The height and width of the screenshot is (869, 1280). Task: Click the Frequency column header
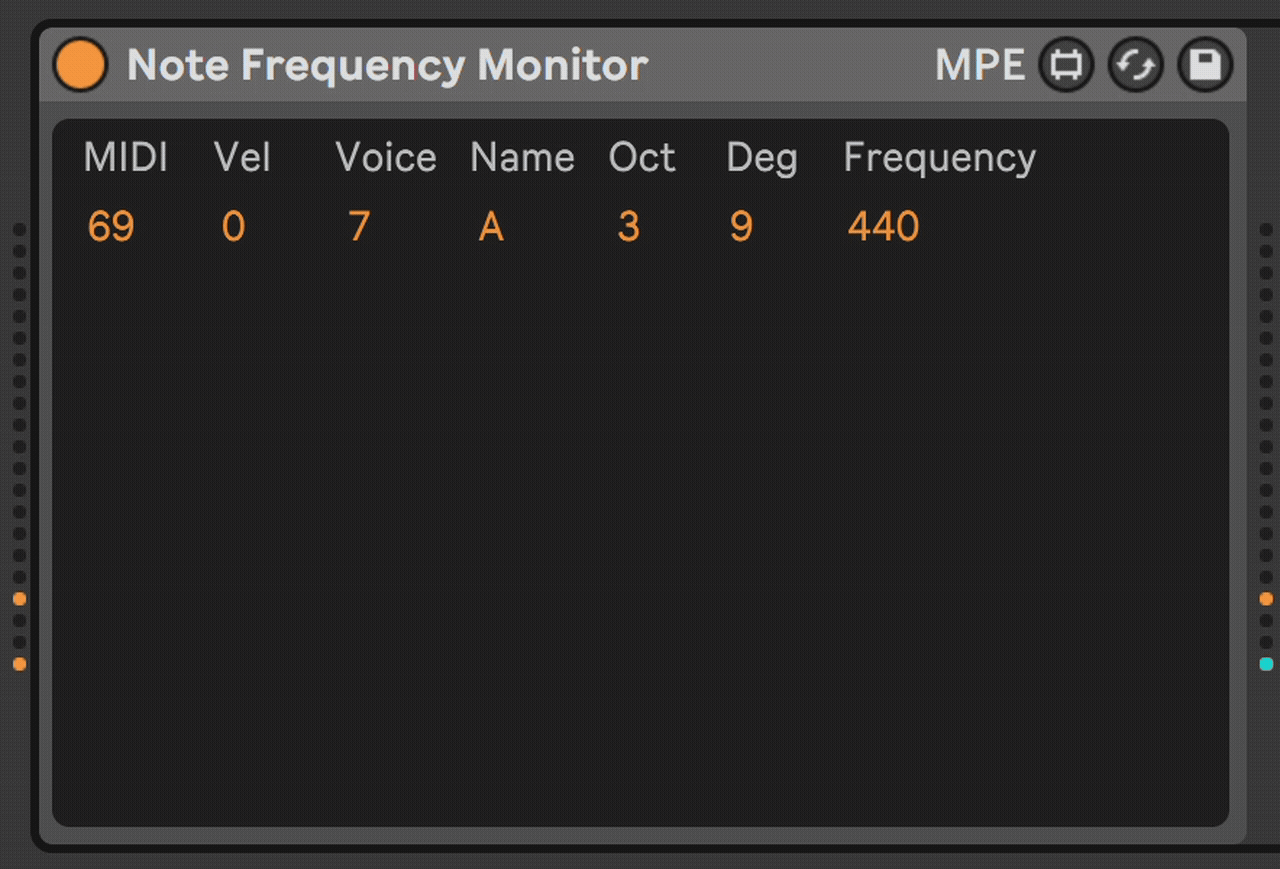[939, 158]
